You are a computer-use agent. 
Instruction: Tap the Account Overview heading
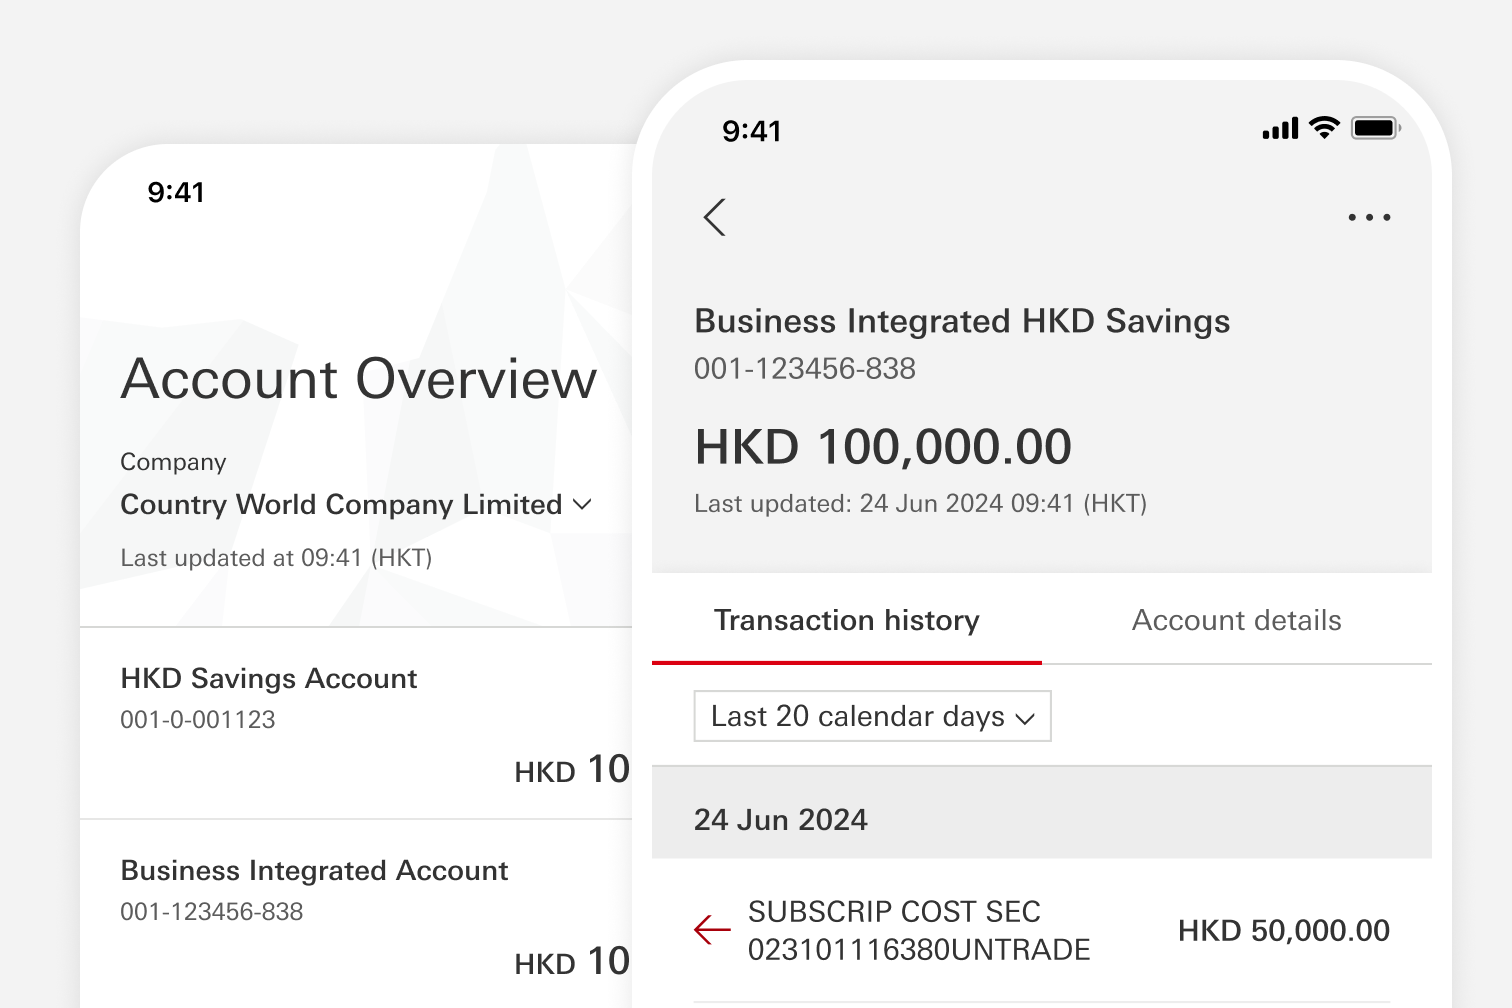point(359,379)
